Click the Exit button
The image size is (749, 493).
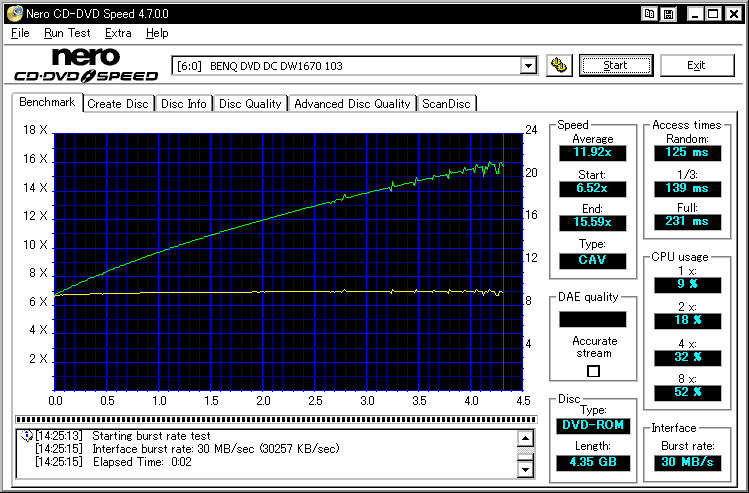coord(696,65)
